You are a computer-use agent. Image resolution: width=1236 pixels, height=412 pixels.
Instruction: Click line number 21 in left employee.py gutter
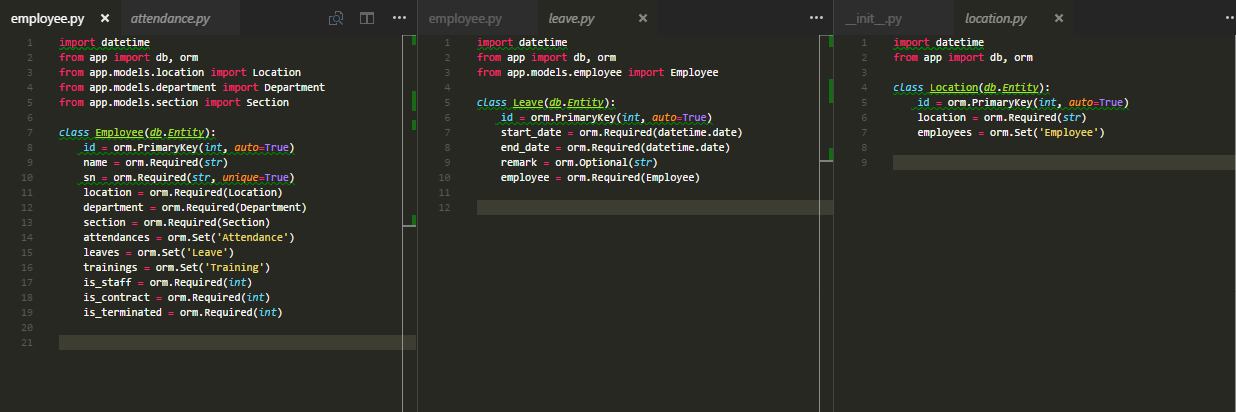pos(28,342)
